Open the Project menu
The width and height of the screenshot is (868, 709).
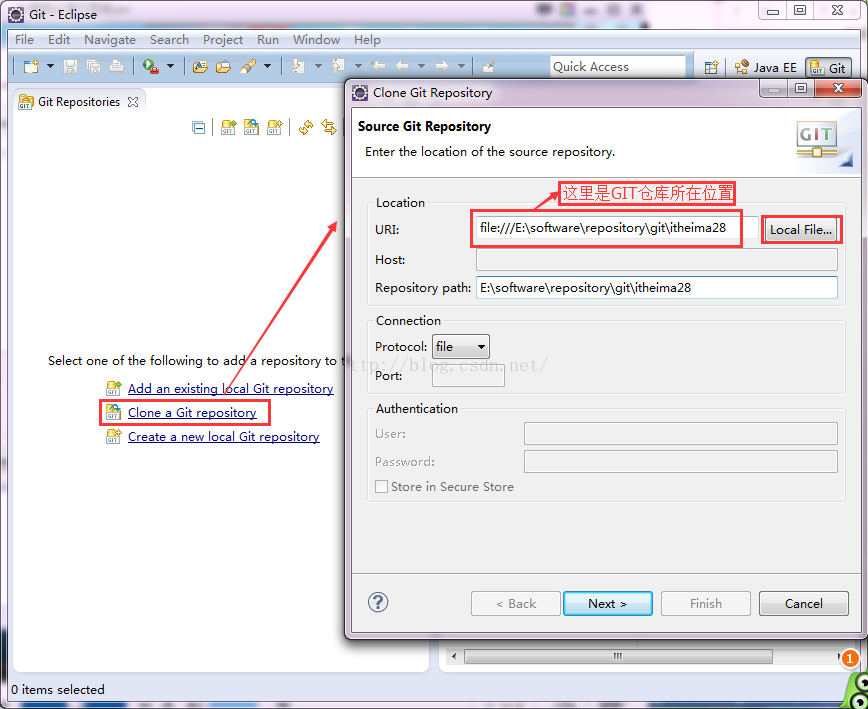tap(223, 40)
